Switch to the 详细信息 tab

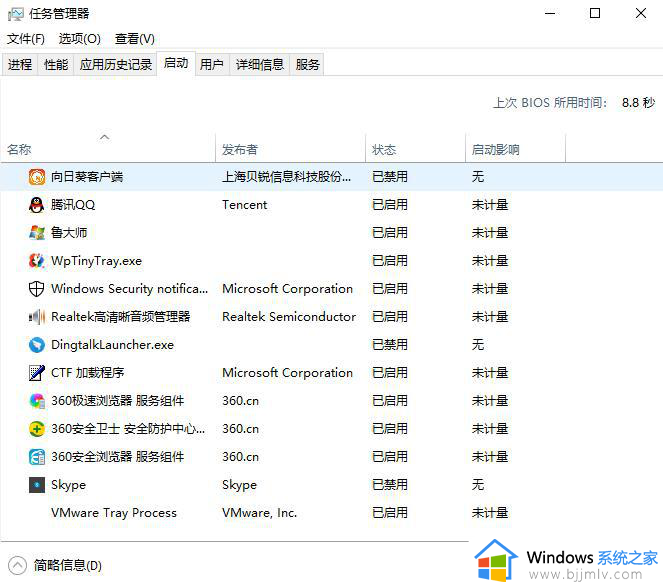[260, 65]
